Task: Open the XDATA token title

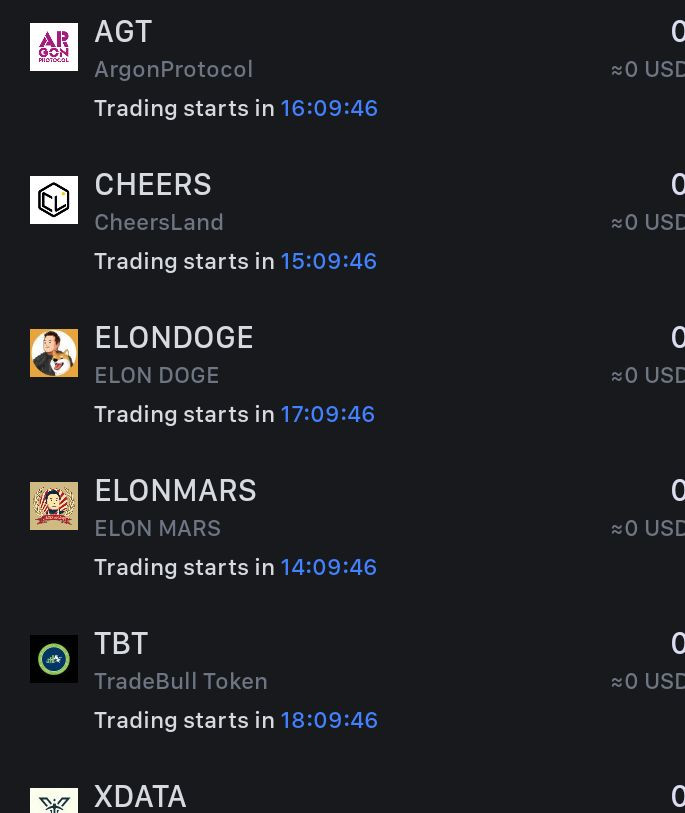Action: coord(141,796)
